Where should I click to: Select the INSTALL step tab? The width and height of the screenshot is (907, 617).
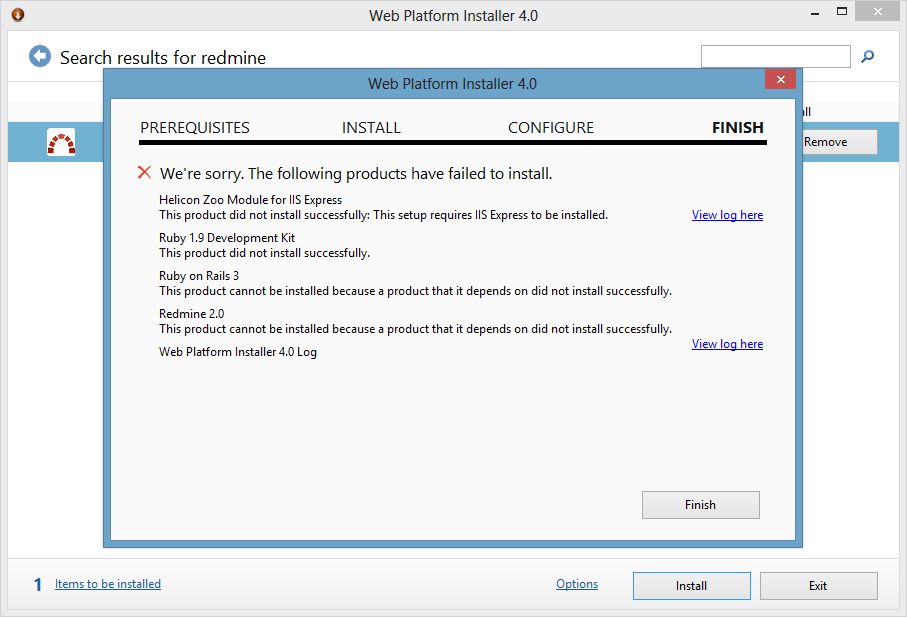[371, 128]
